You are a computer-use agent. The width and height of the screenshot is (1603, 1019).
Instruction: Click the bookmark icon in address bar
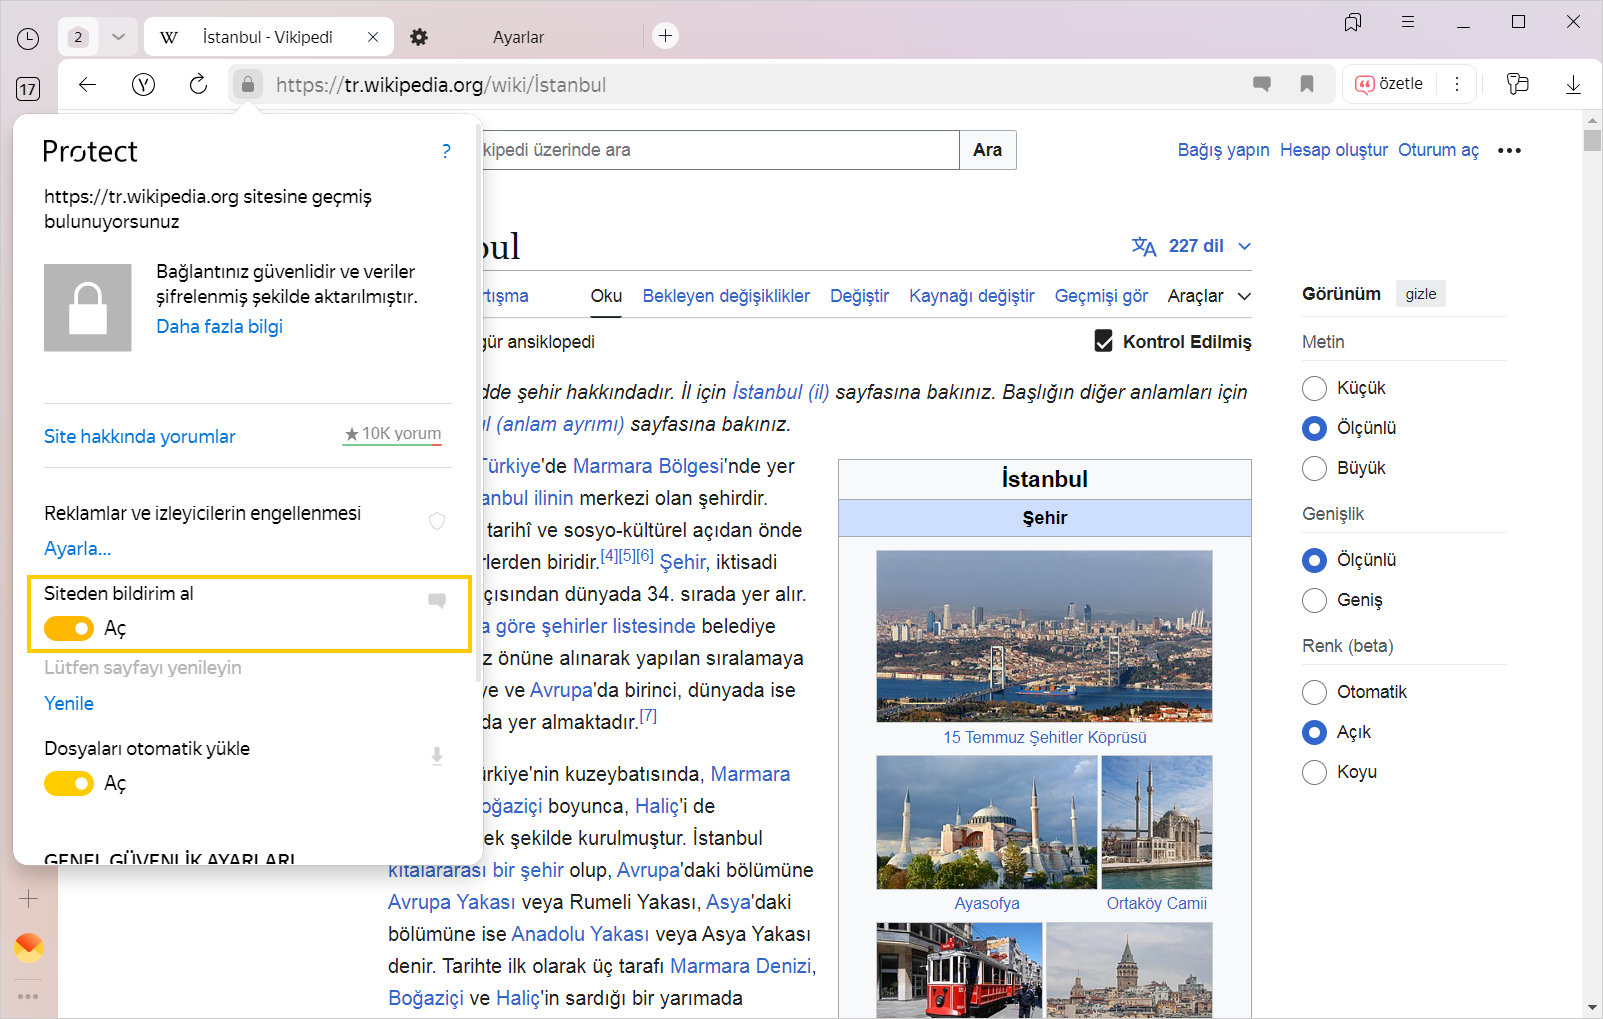[1306, 85]
